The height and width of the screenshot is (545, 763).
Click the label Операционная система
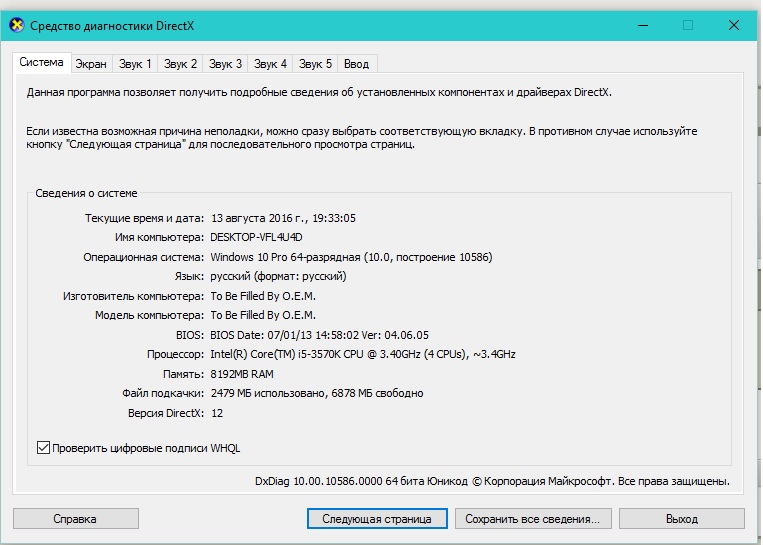pos(144,257)
